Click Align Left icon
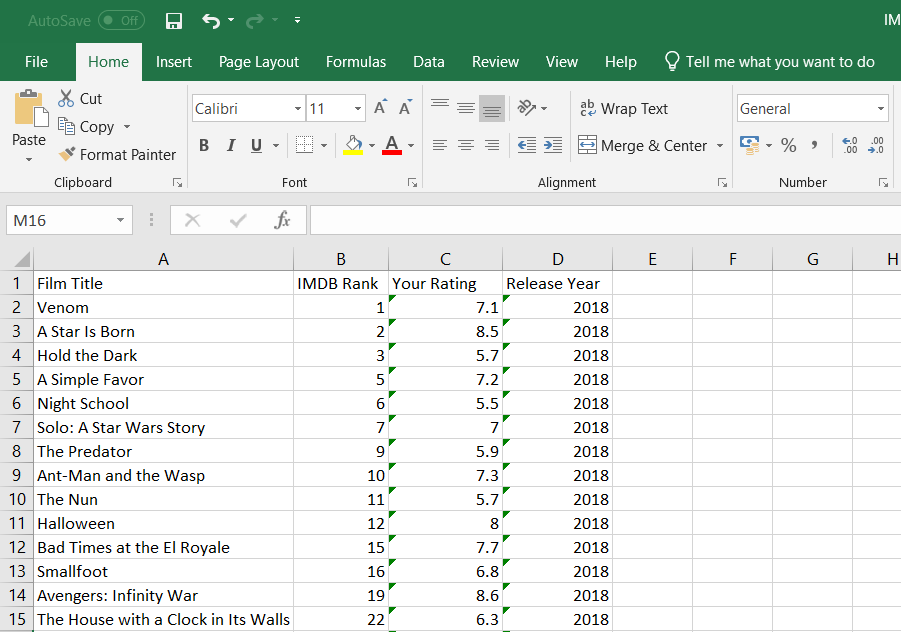Screen dimensions: 901x632 tap(440, 145)
